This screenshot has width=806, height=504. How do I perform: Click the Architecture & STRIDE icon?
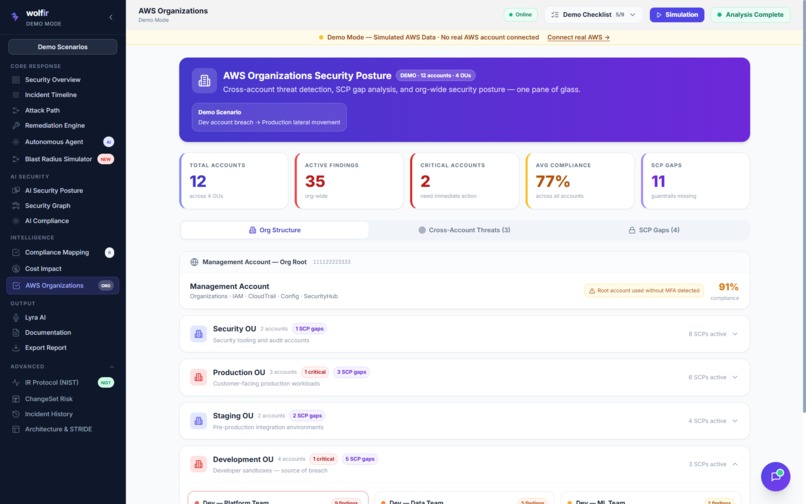tap(16, 429)
